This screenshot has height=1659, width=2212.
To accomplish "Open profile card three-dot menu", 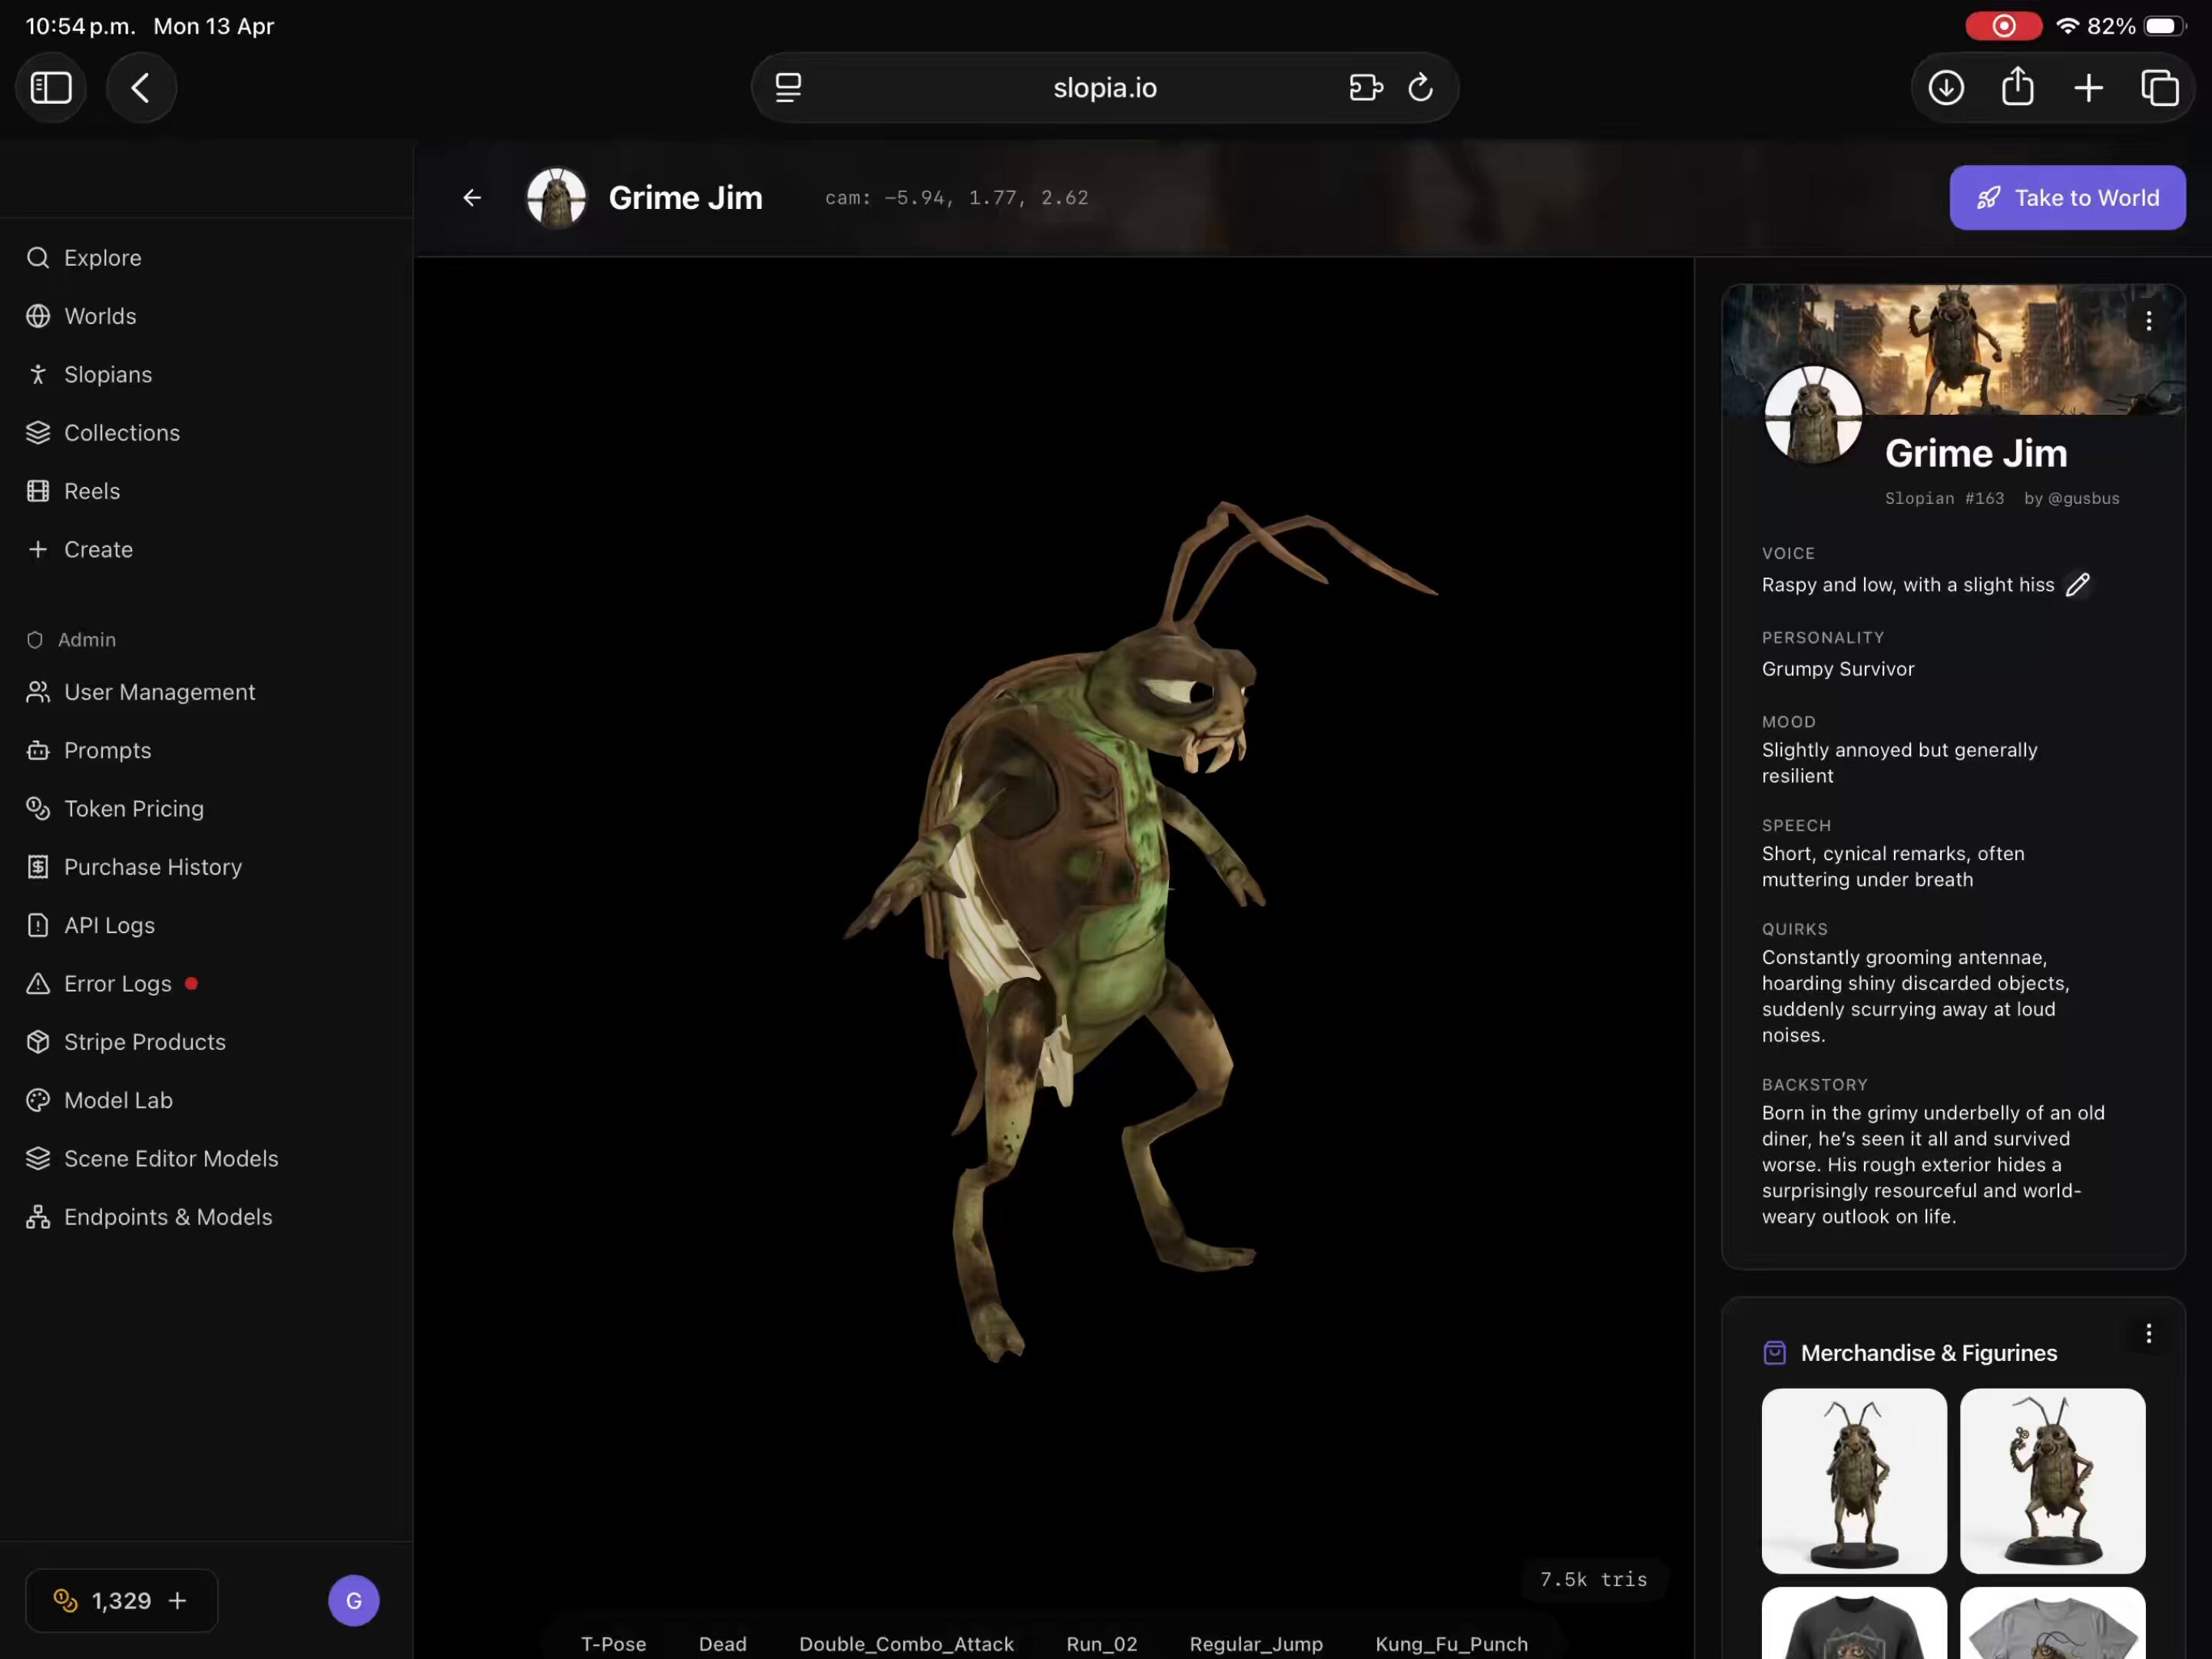I will coord(2148,322).
